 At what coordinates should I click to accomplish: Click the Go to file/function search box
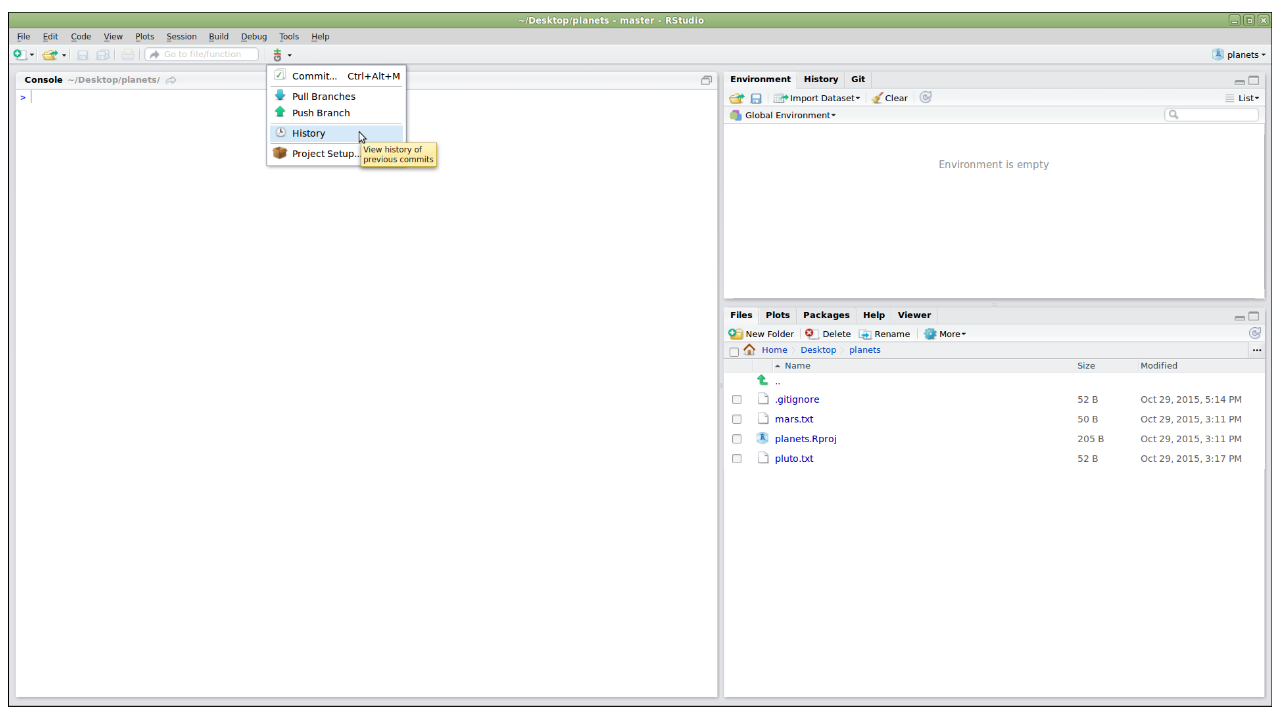[x=202, y=54]
